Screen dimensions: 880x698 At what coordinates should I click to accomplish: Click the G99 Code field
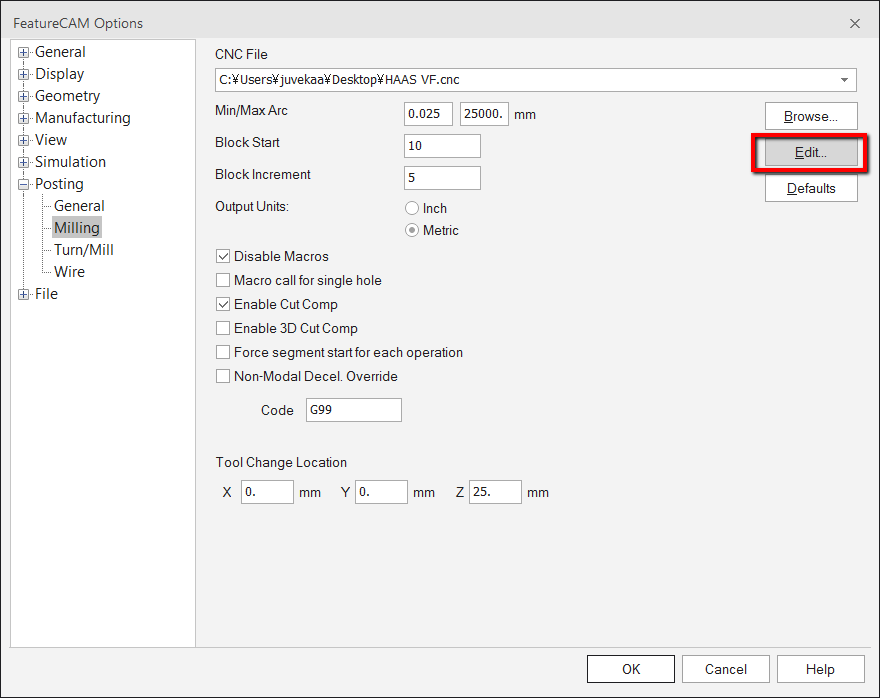click(353, 410)
